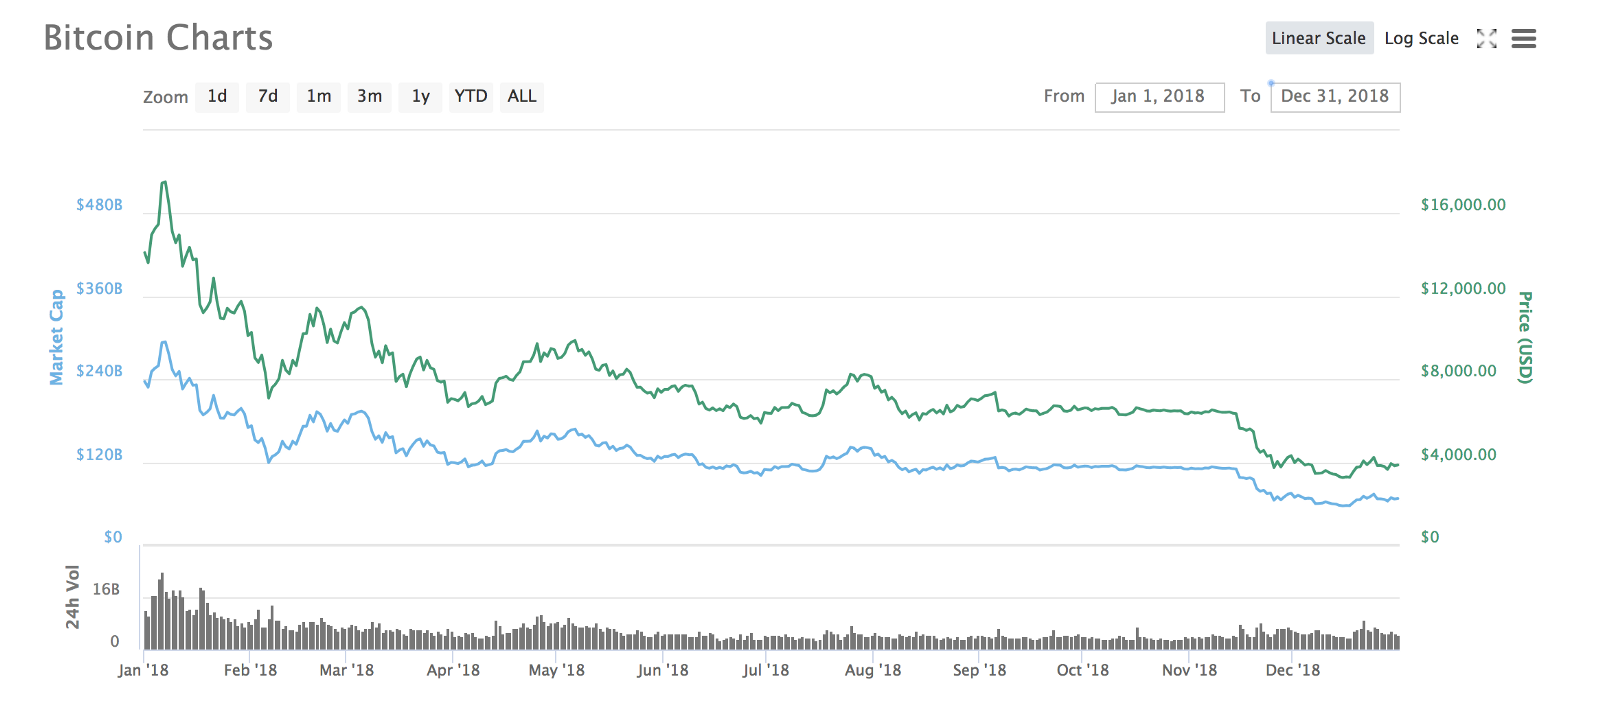Select the 3m zoom option
This screenshot has height=707, width=1600.
(370, 96)
